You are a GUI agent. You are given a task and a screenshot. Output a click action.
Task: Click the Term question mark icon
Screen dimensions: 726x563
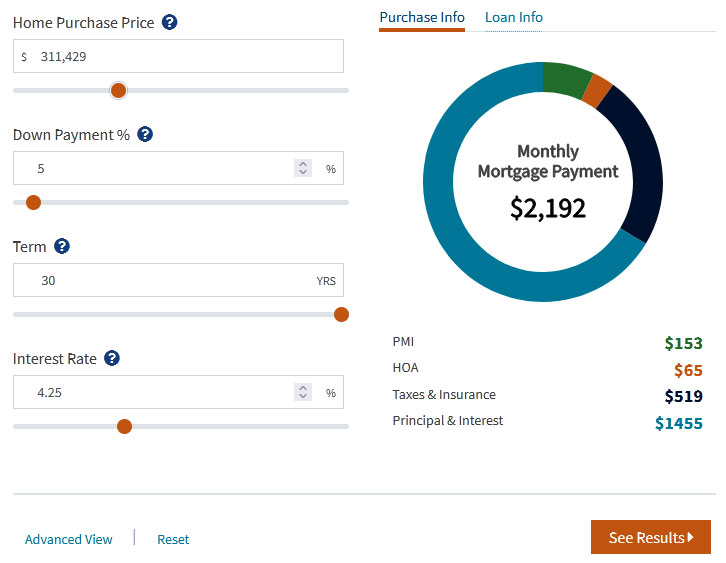point(62,246)
